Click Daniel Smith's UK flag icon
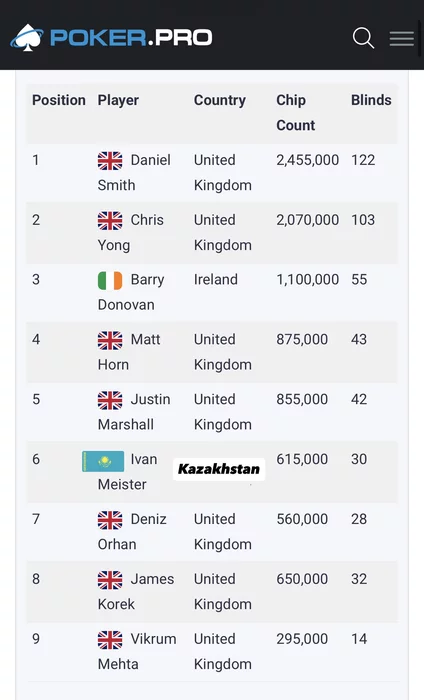This screenshot has height=700, width=424. coord(110,161)
